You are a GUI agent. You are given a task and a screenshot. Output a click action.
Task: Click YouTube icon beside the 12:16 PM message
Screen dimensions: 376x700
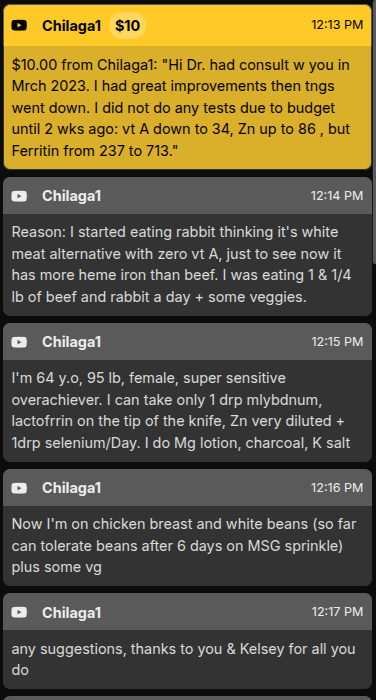coord(19,488)
